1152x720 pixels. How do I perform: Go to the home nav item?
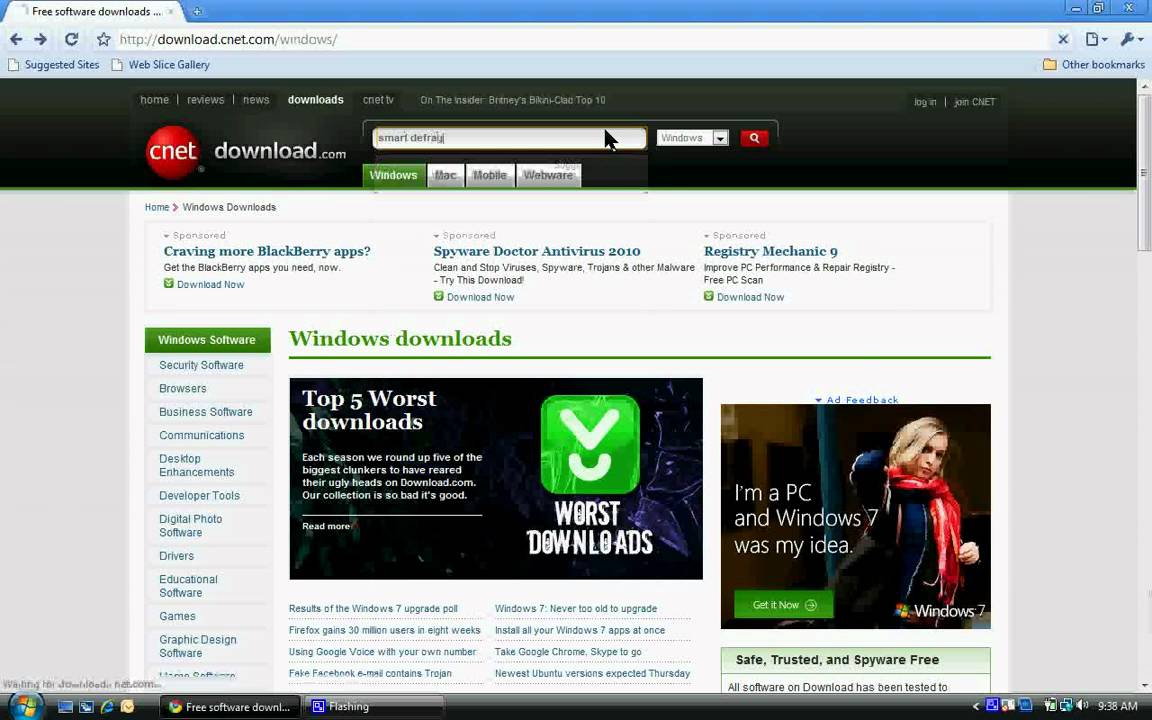[x=154, y=100]
